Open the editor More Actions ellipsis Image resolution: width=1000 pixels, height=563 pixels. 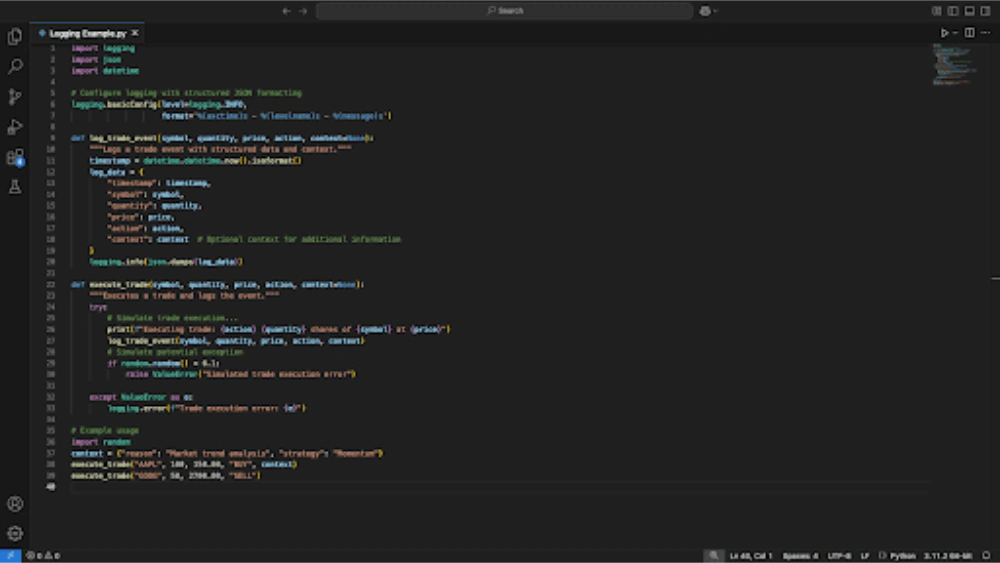[986, 33]
